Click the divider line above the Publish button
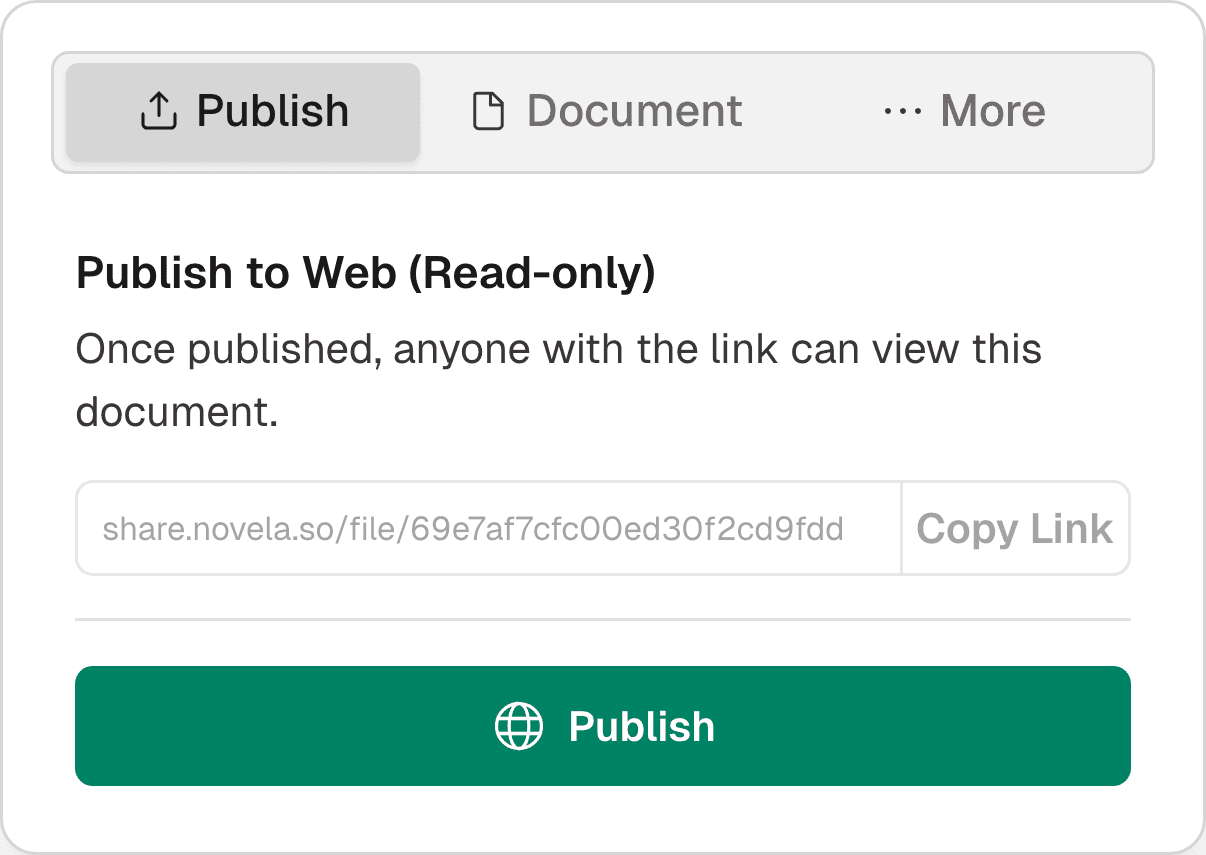Screen dimensions: 1206x855 (602, 619)
